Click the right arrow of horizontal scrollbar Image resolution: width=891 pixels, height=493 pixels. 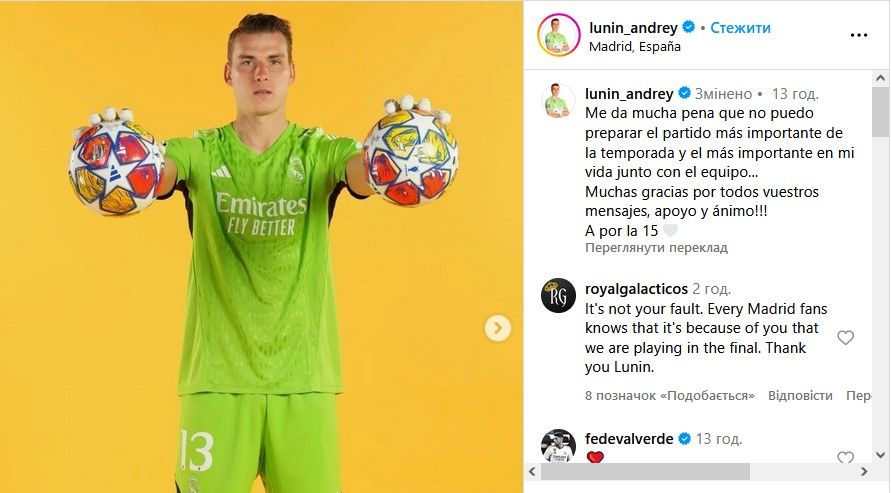point(864,471)
